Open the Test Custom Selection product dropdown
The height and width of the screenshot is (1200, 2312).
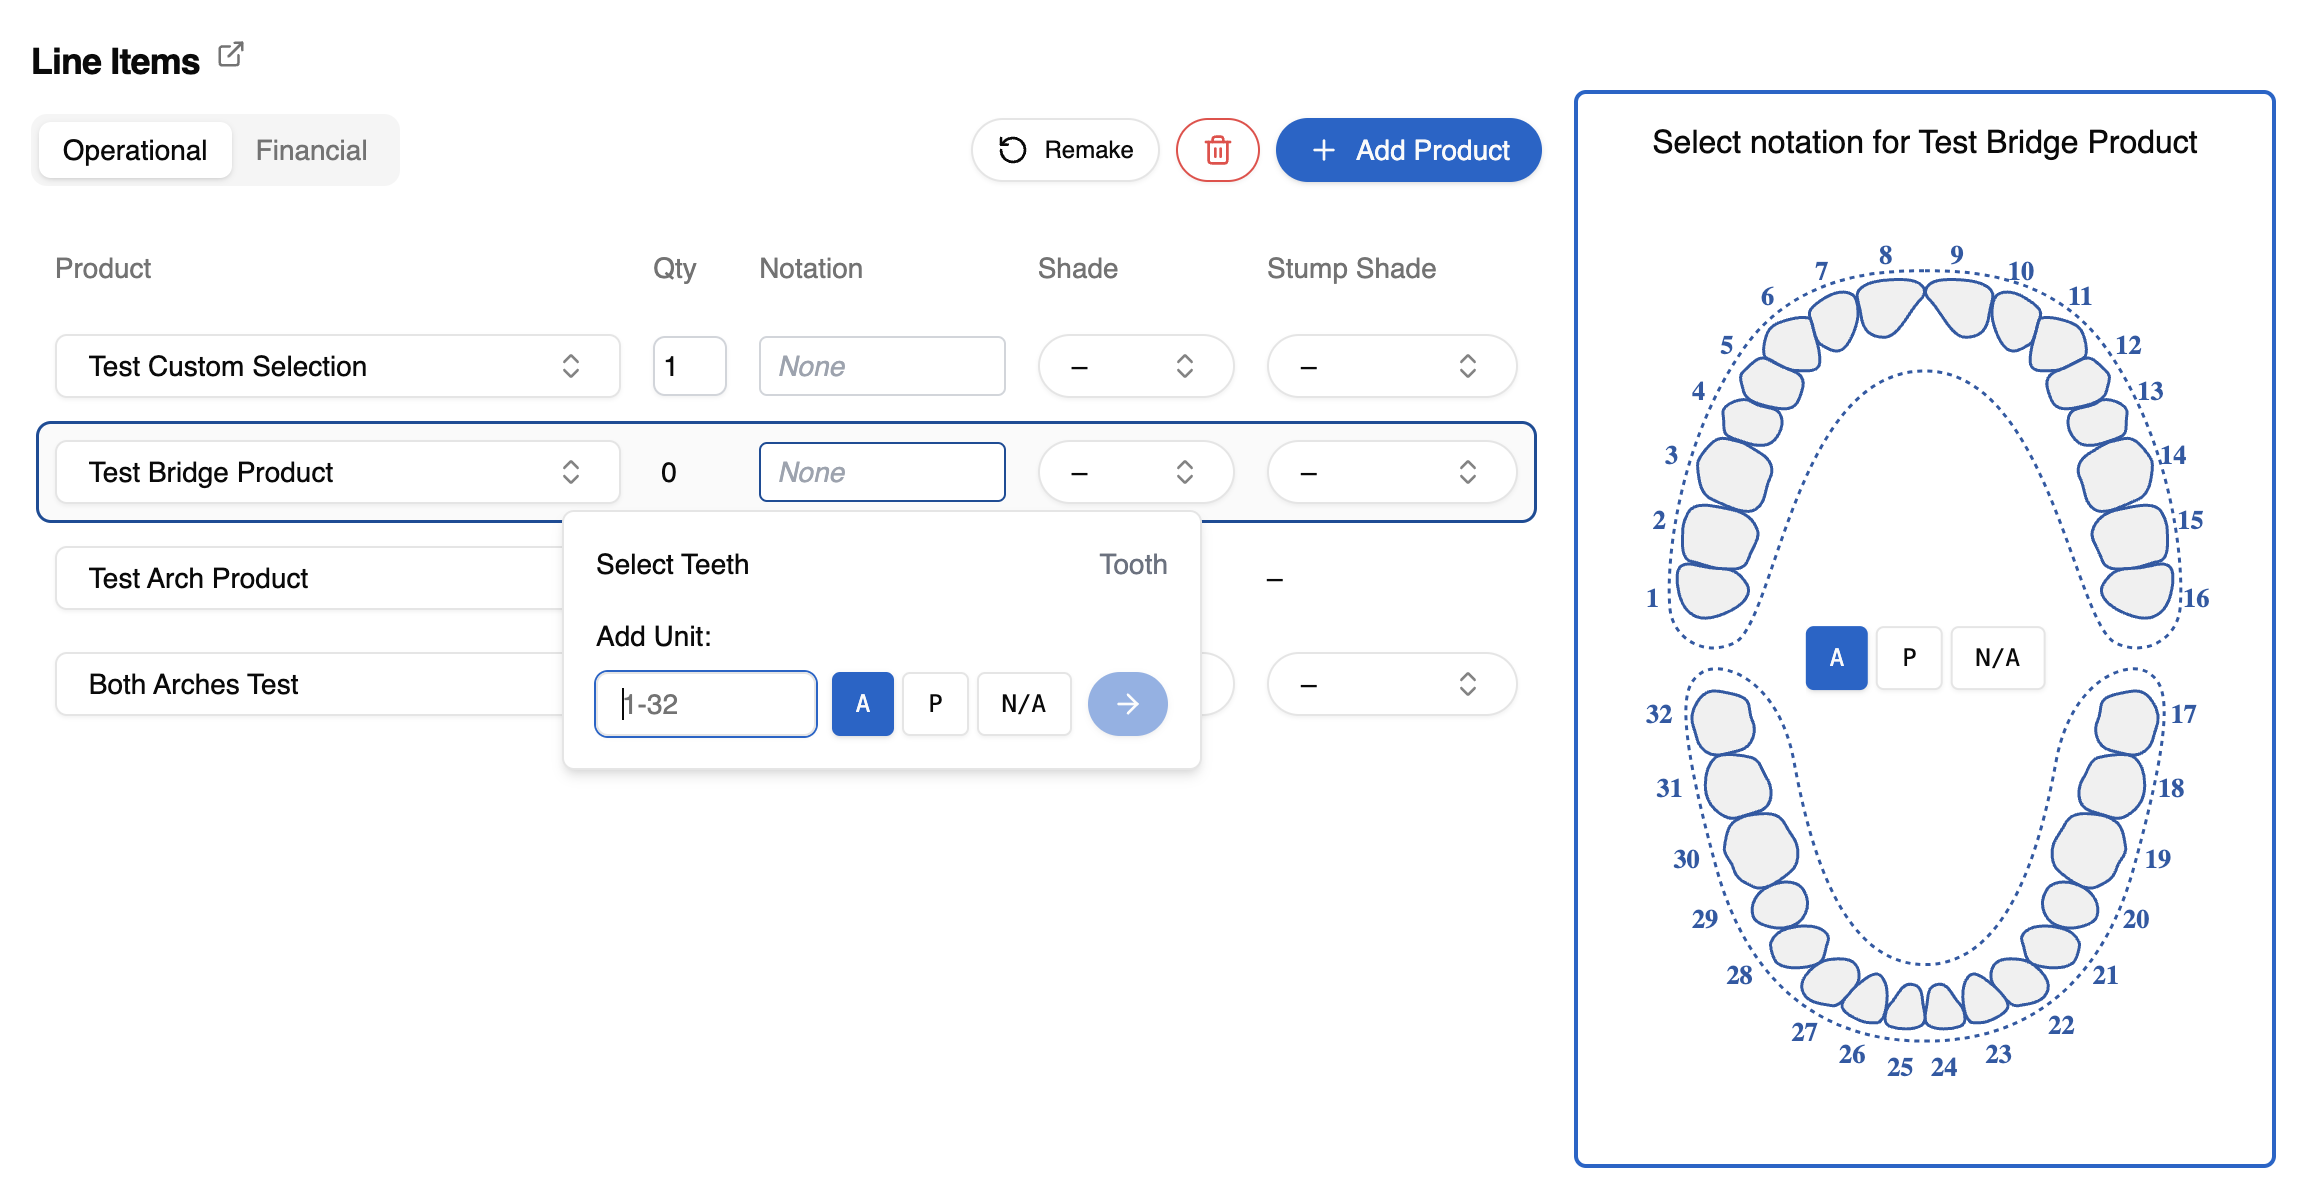pyautogui.click(x=338, y=366)
